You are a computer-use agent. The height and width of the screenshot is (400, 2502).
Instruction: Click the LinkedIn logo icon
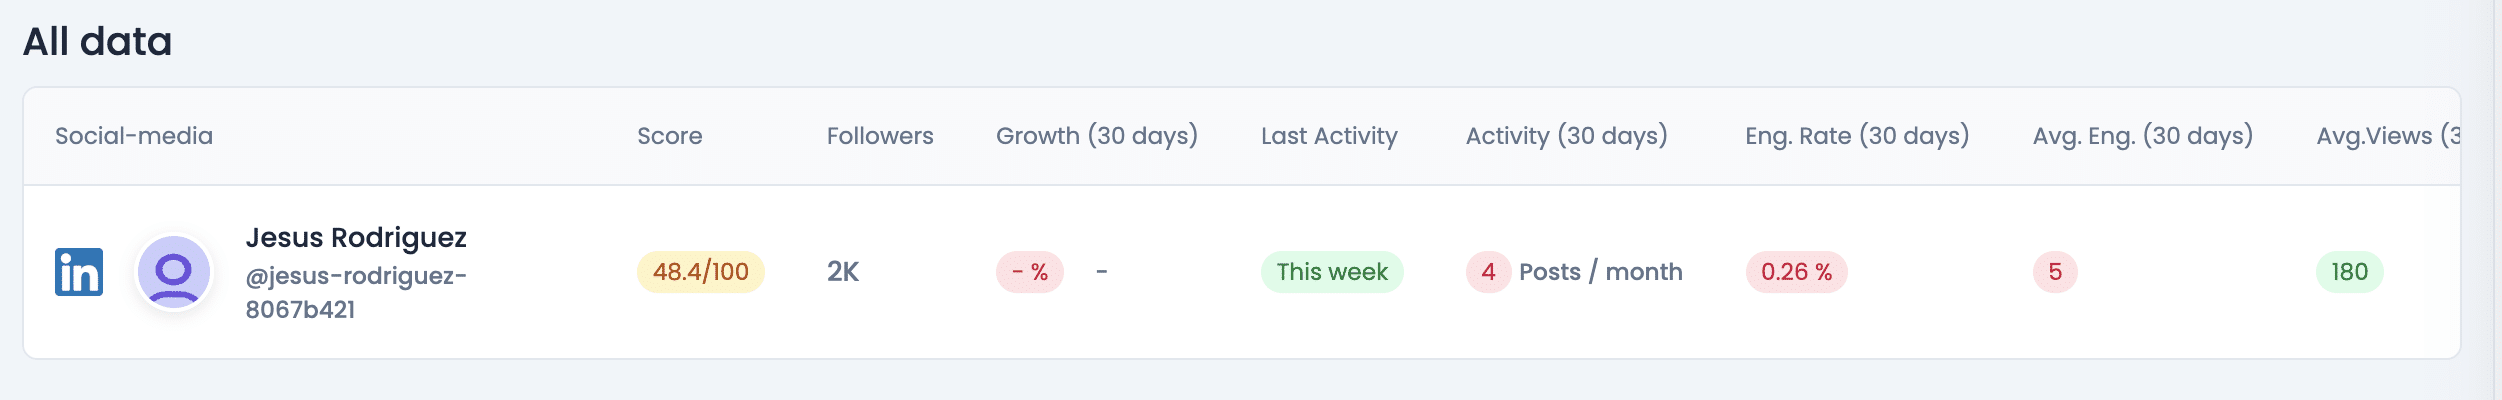[79, 272]
